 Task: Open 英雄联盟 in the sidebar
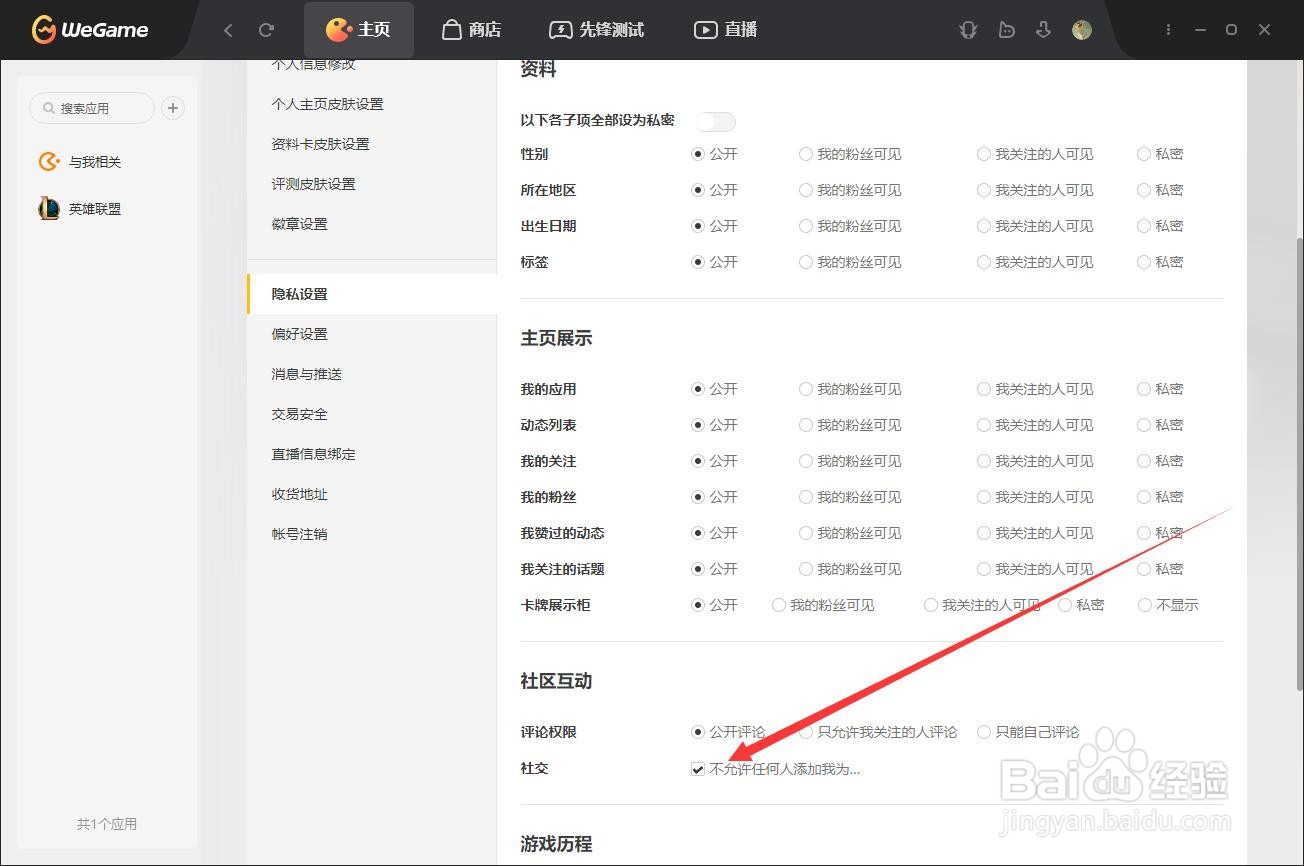(94, 209)
